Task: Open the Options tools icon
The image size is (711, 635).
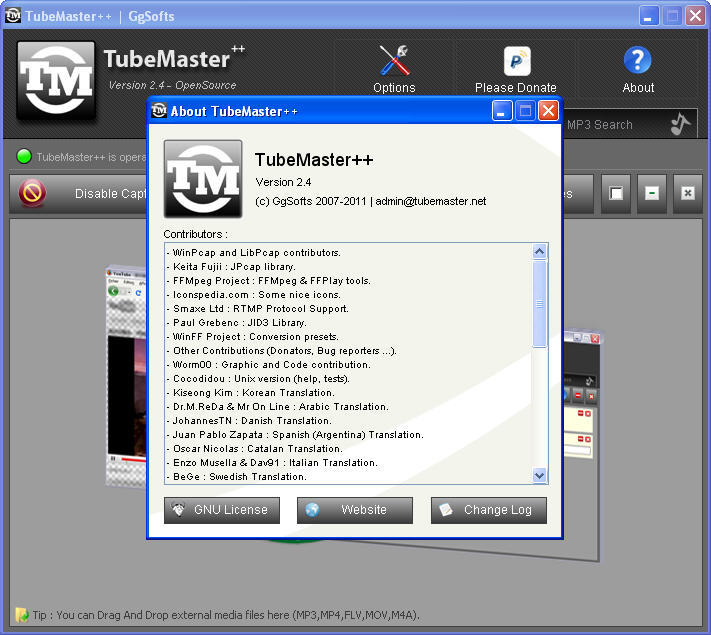Action: point(394,60)
